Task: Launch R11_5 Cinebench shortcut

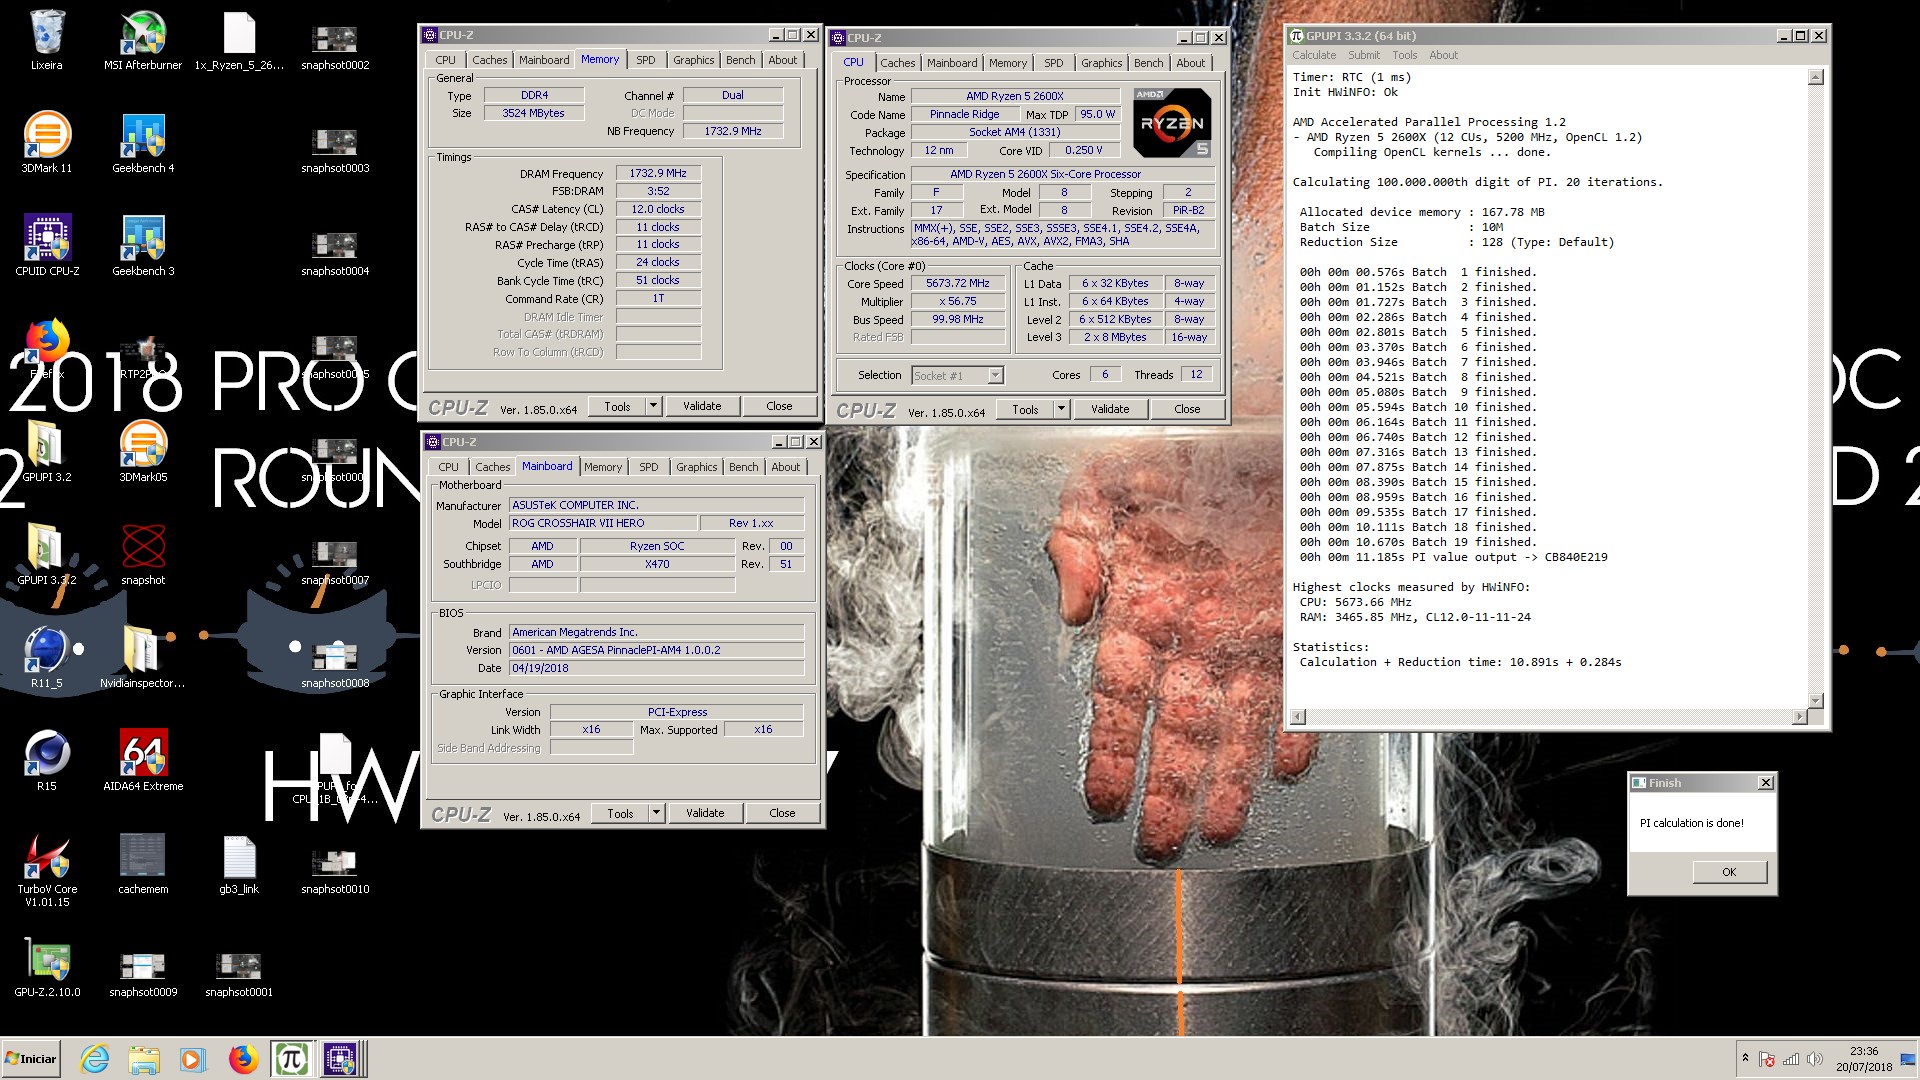Action: [x=46, y=658]
